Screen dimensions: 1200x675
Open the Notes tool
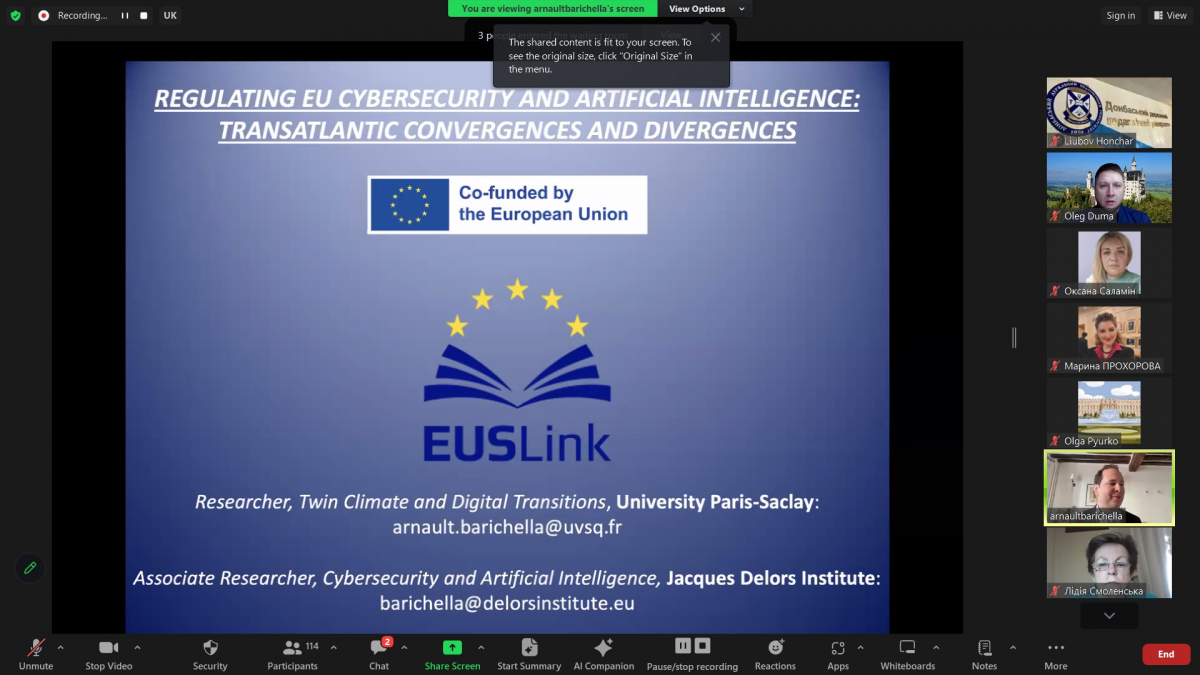[x=984, y=648]
